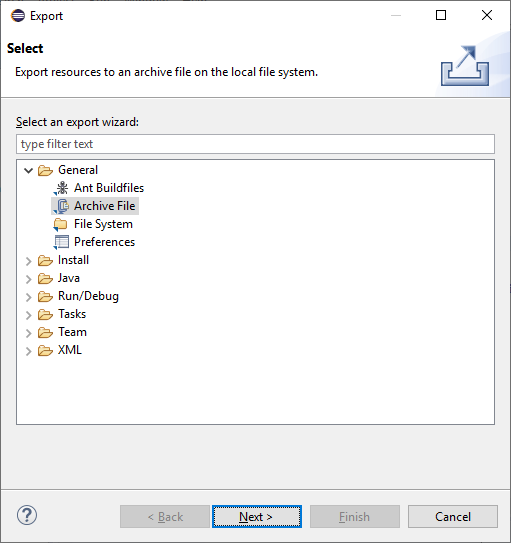Click the General folder icon

pos(45,170)
